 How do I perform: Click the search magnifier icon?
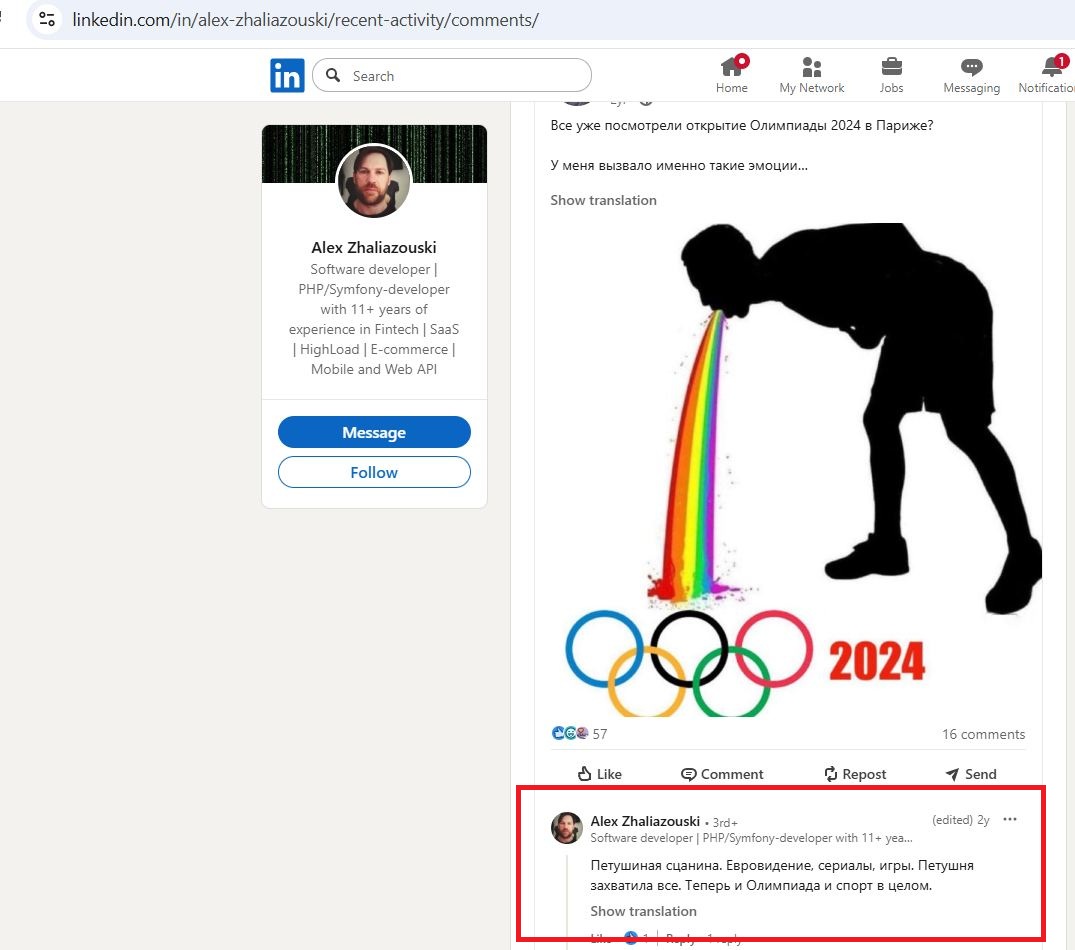click(x=333, y=75)
